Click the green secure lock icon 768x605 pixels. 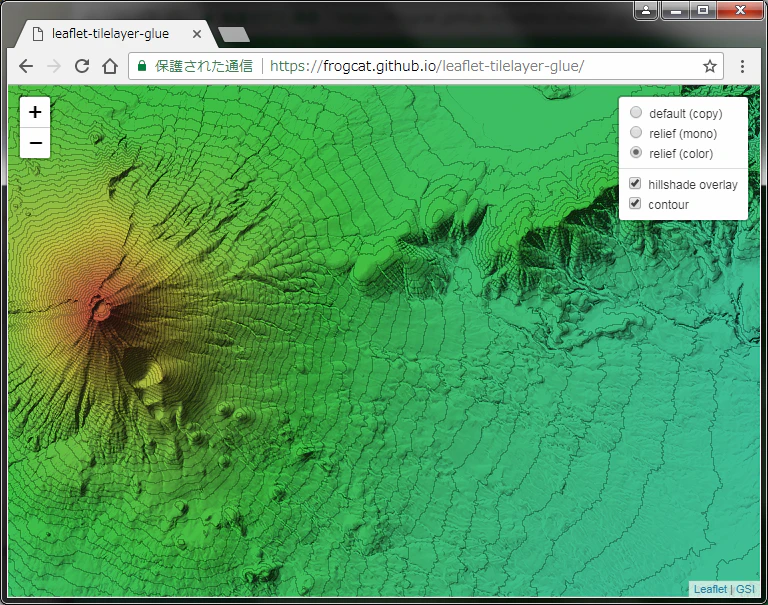click(x=142, y=66)
